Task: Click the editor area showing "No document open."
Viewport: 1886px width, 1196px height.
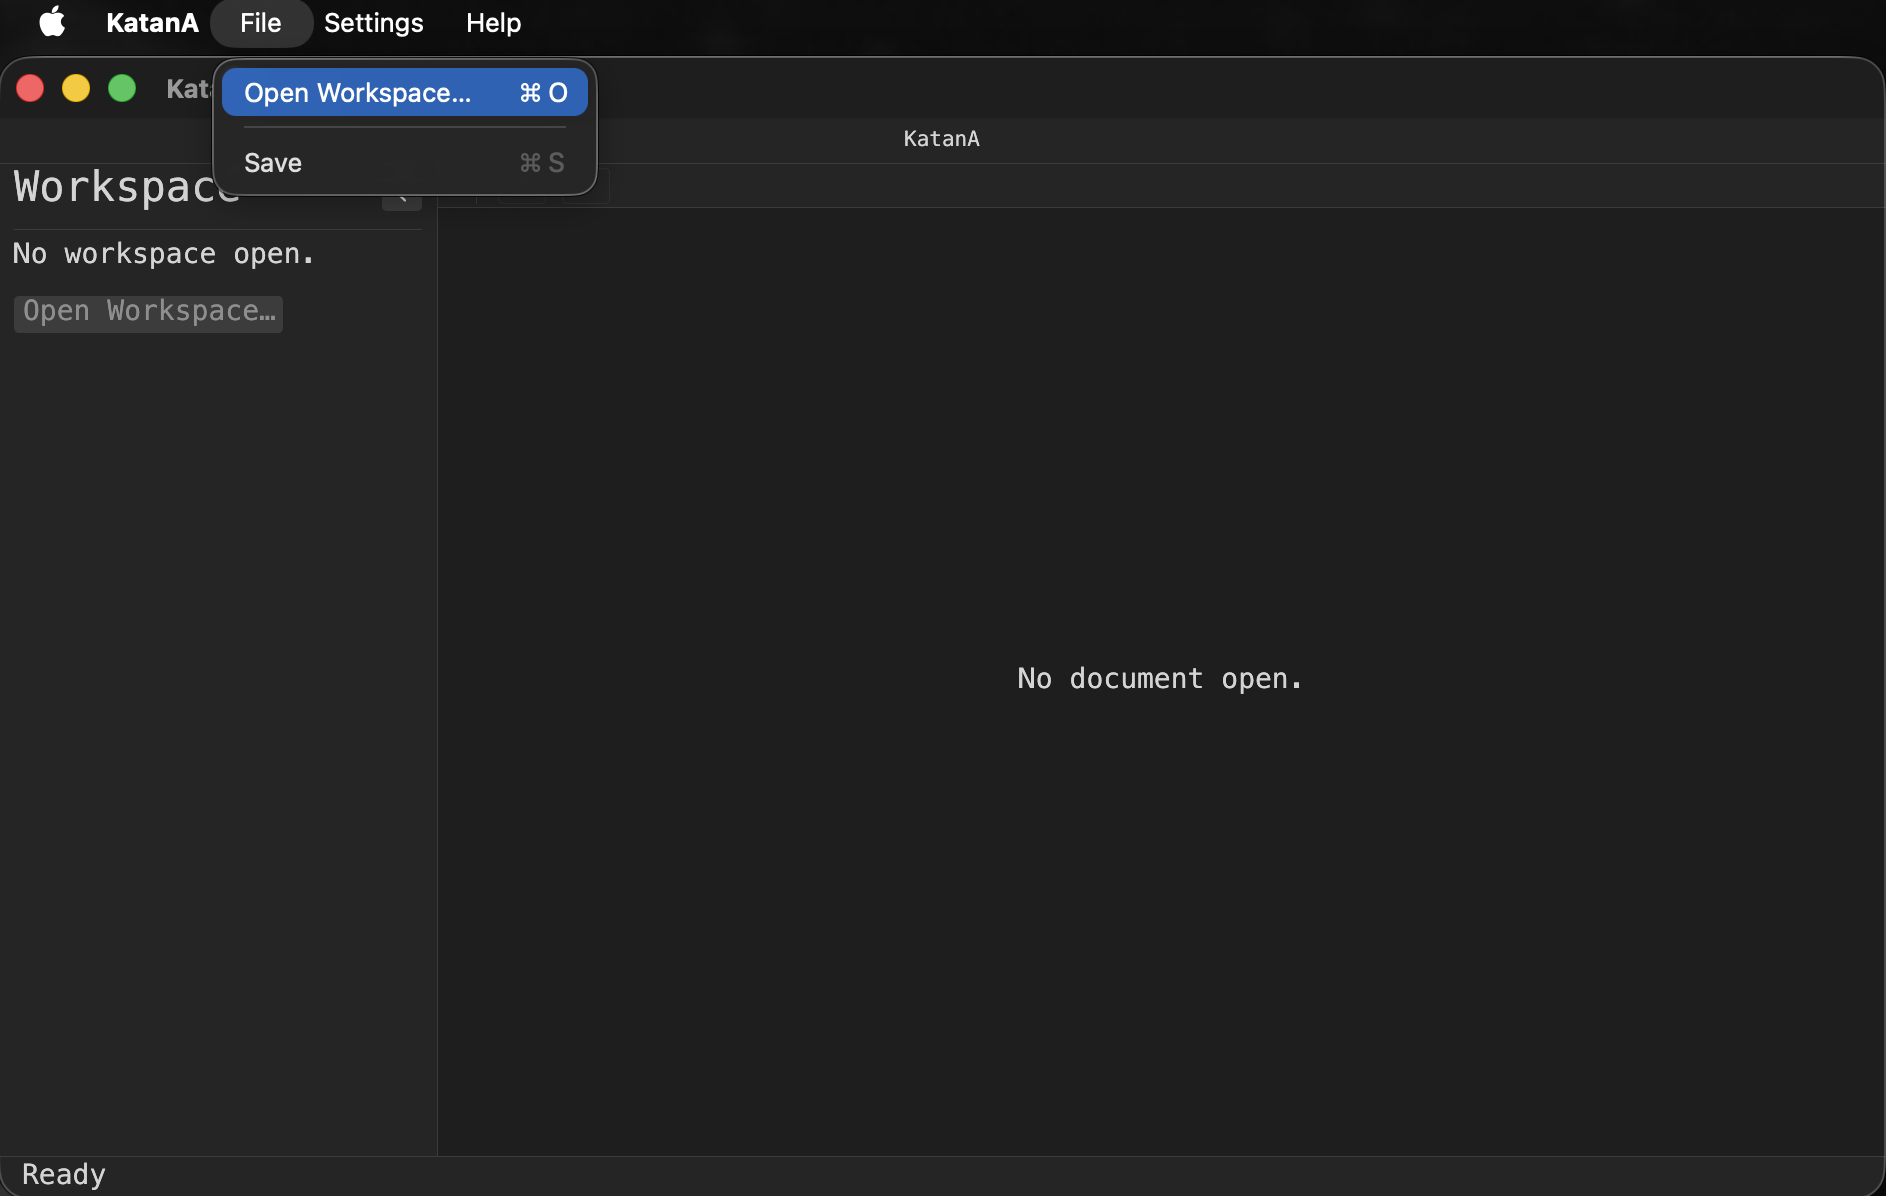Action: click(1158, 679)
